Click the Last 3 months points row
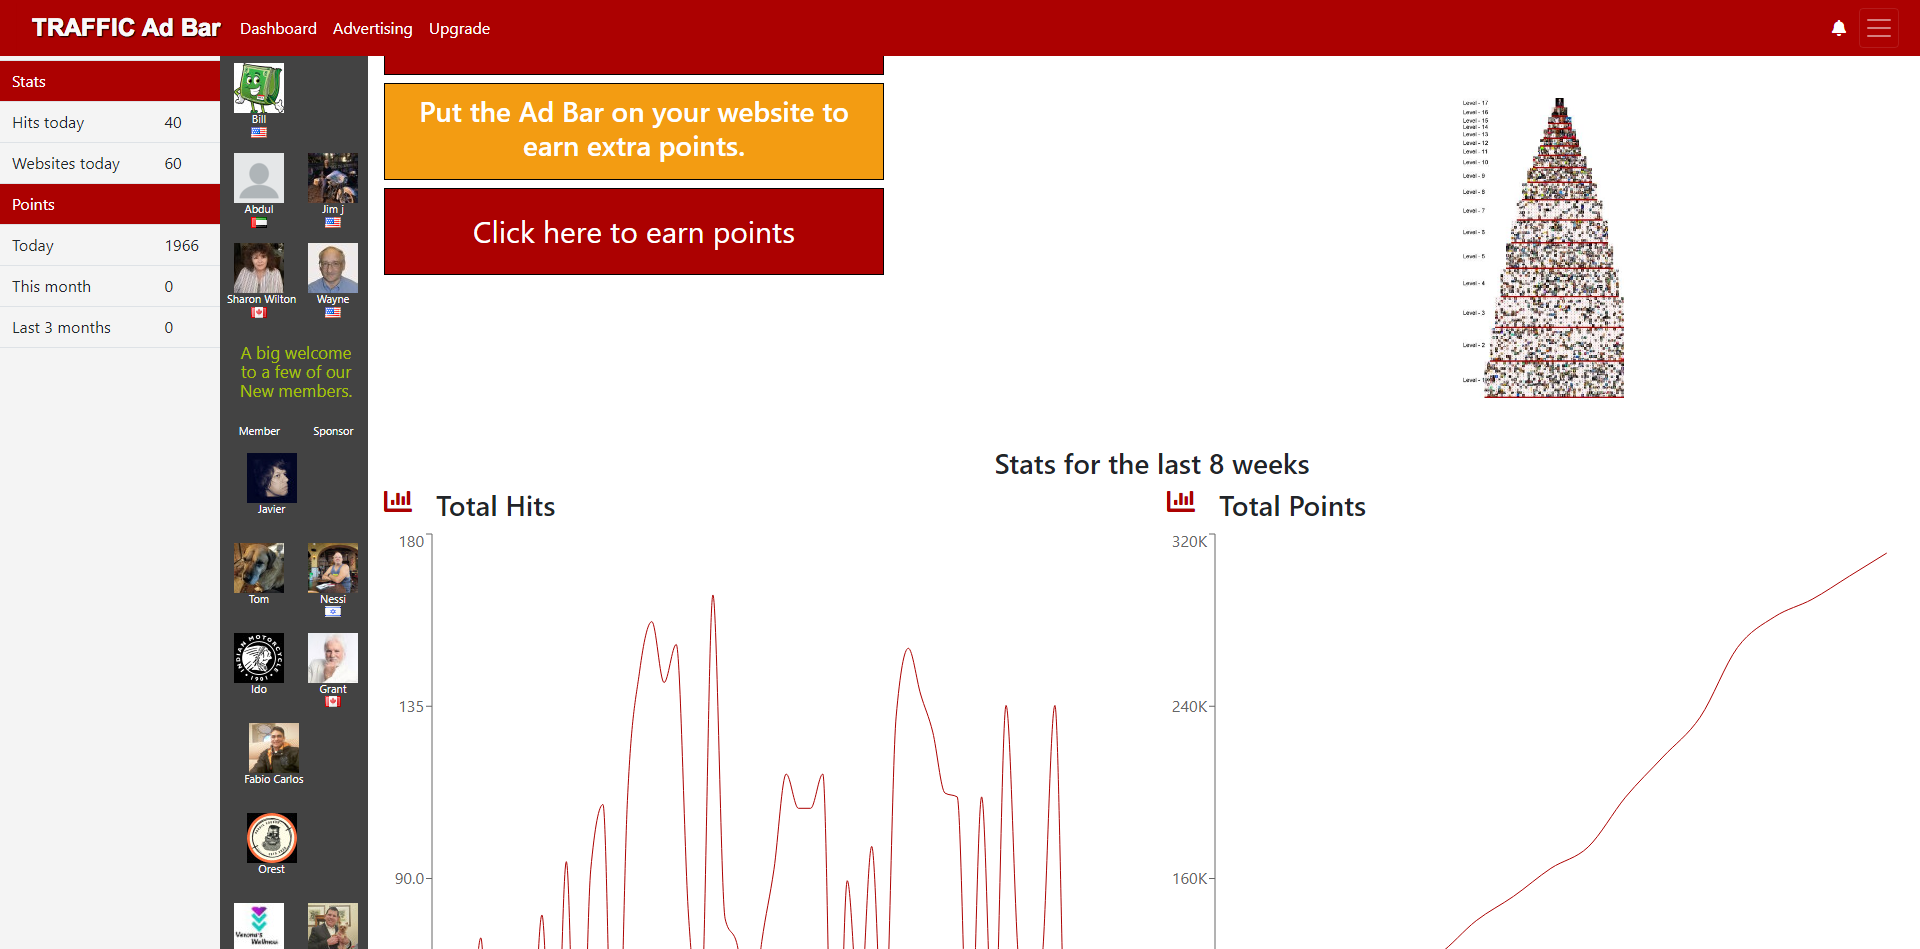 coord(110,327)
